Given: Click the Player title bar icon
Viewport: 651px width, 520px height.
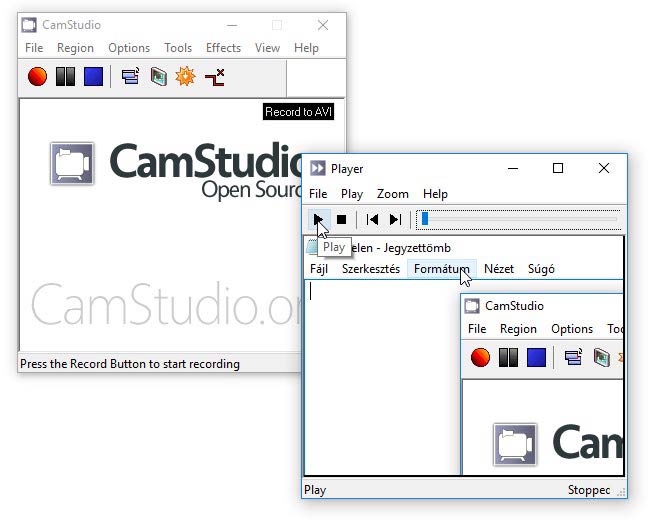Looking at the screenshot, I should [318, 168].
